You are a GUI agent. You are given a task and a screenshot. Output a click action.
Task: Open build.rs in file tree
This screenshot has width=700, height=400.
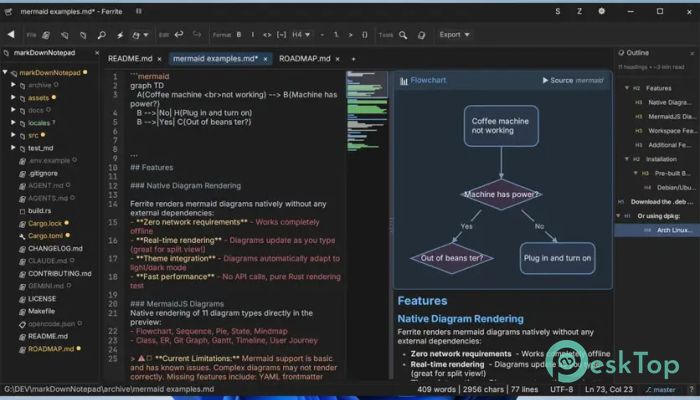pyautogui.click(x=40, y=210)
